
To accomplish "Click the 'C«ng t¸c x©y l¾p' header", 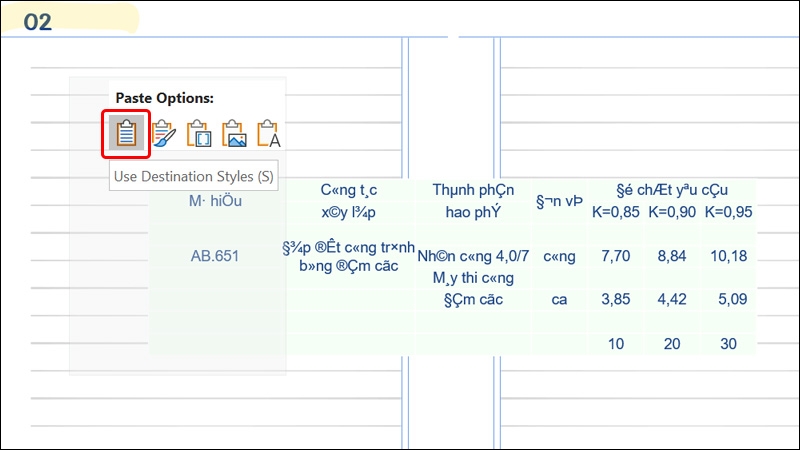I will click(348, 201).
